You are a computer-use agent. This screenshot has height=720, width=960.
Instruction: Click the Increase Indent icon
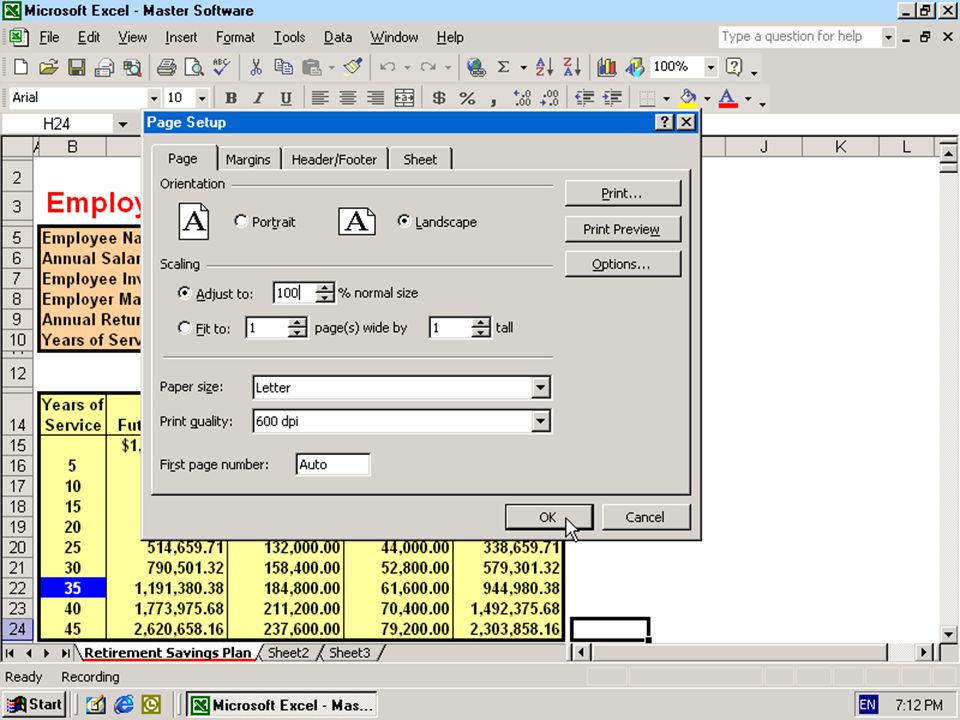pyautogui.click(x=612, y=98)
